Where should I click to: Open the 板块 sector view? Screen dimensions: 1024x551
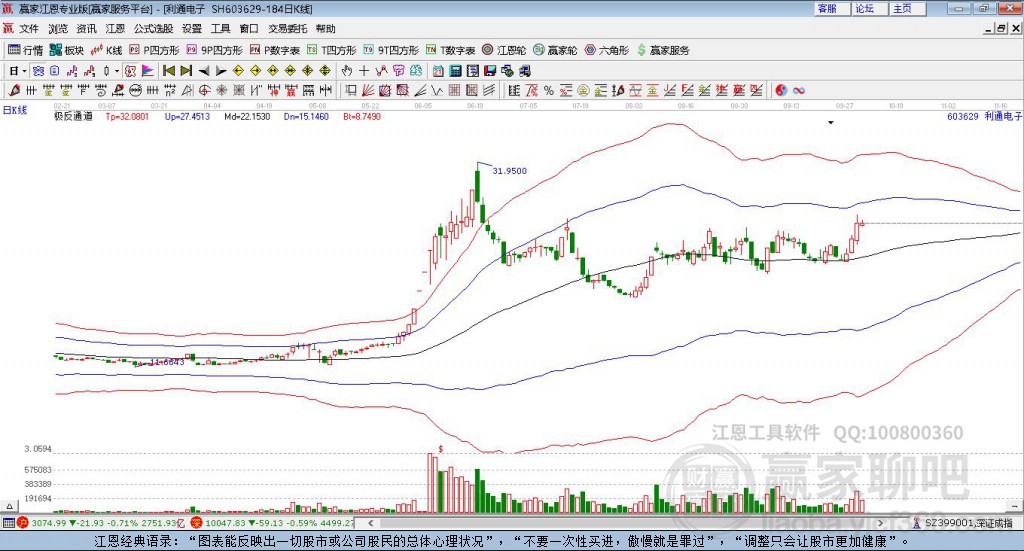(67, 50)
